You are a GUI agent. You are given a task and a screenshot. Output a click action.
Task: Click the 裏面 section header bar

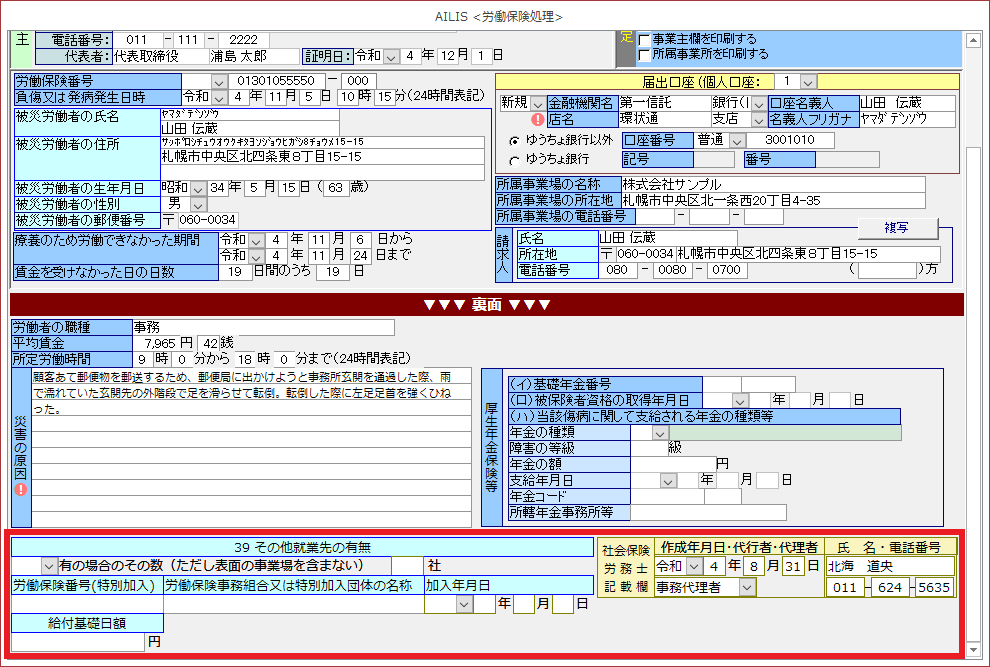487,304
